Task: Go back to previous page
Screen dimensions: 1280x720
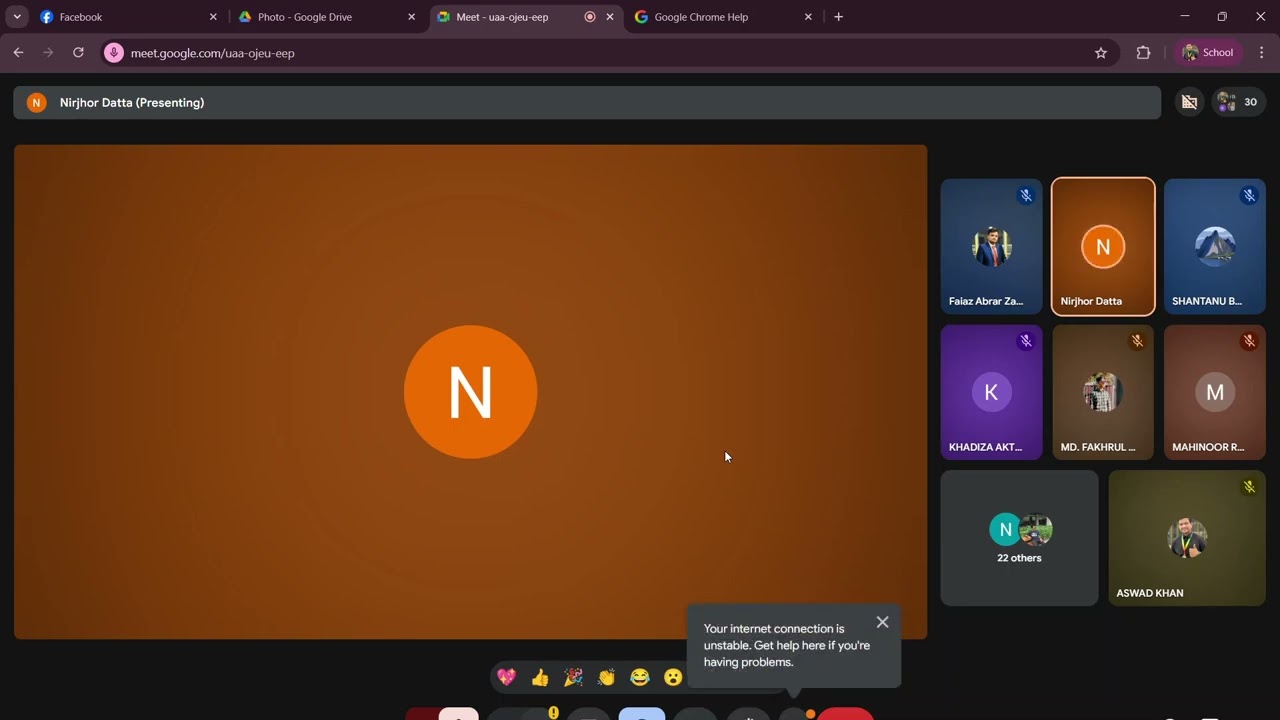Action: click(18, 53)
